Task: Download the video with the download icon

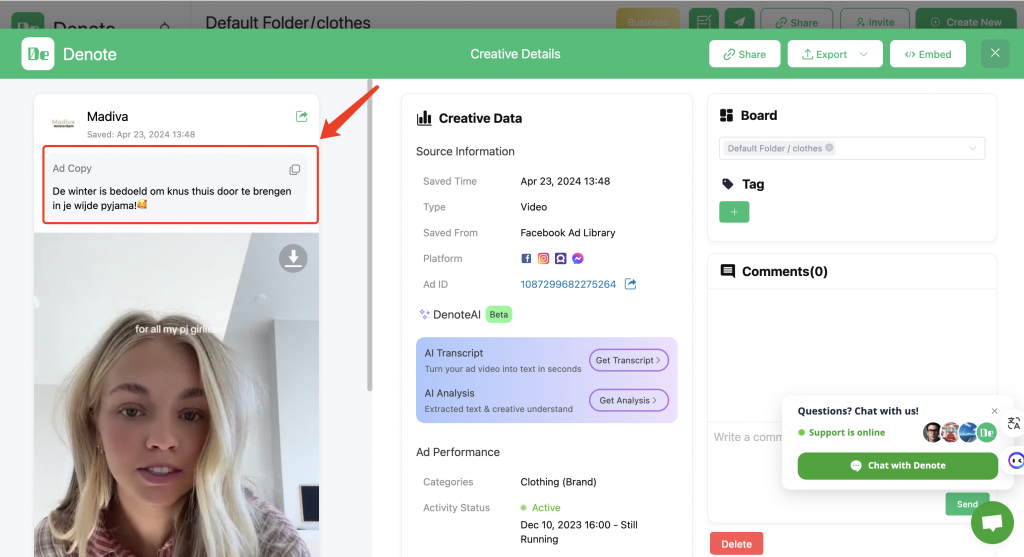Action: (293, 259)
